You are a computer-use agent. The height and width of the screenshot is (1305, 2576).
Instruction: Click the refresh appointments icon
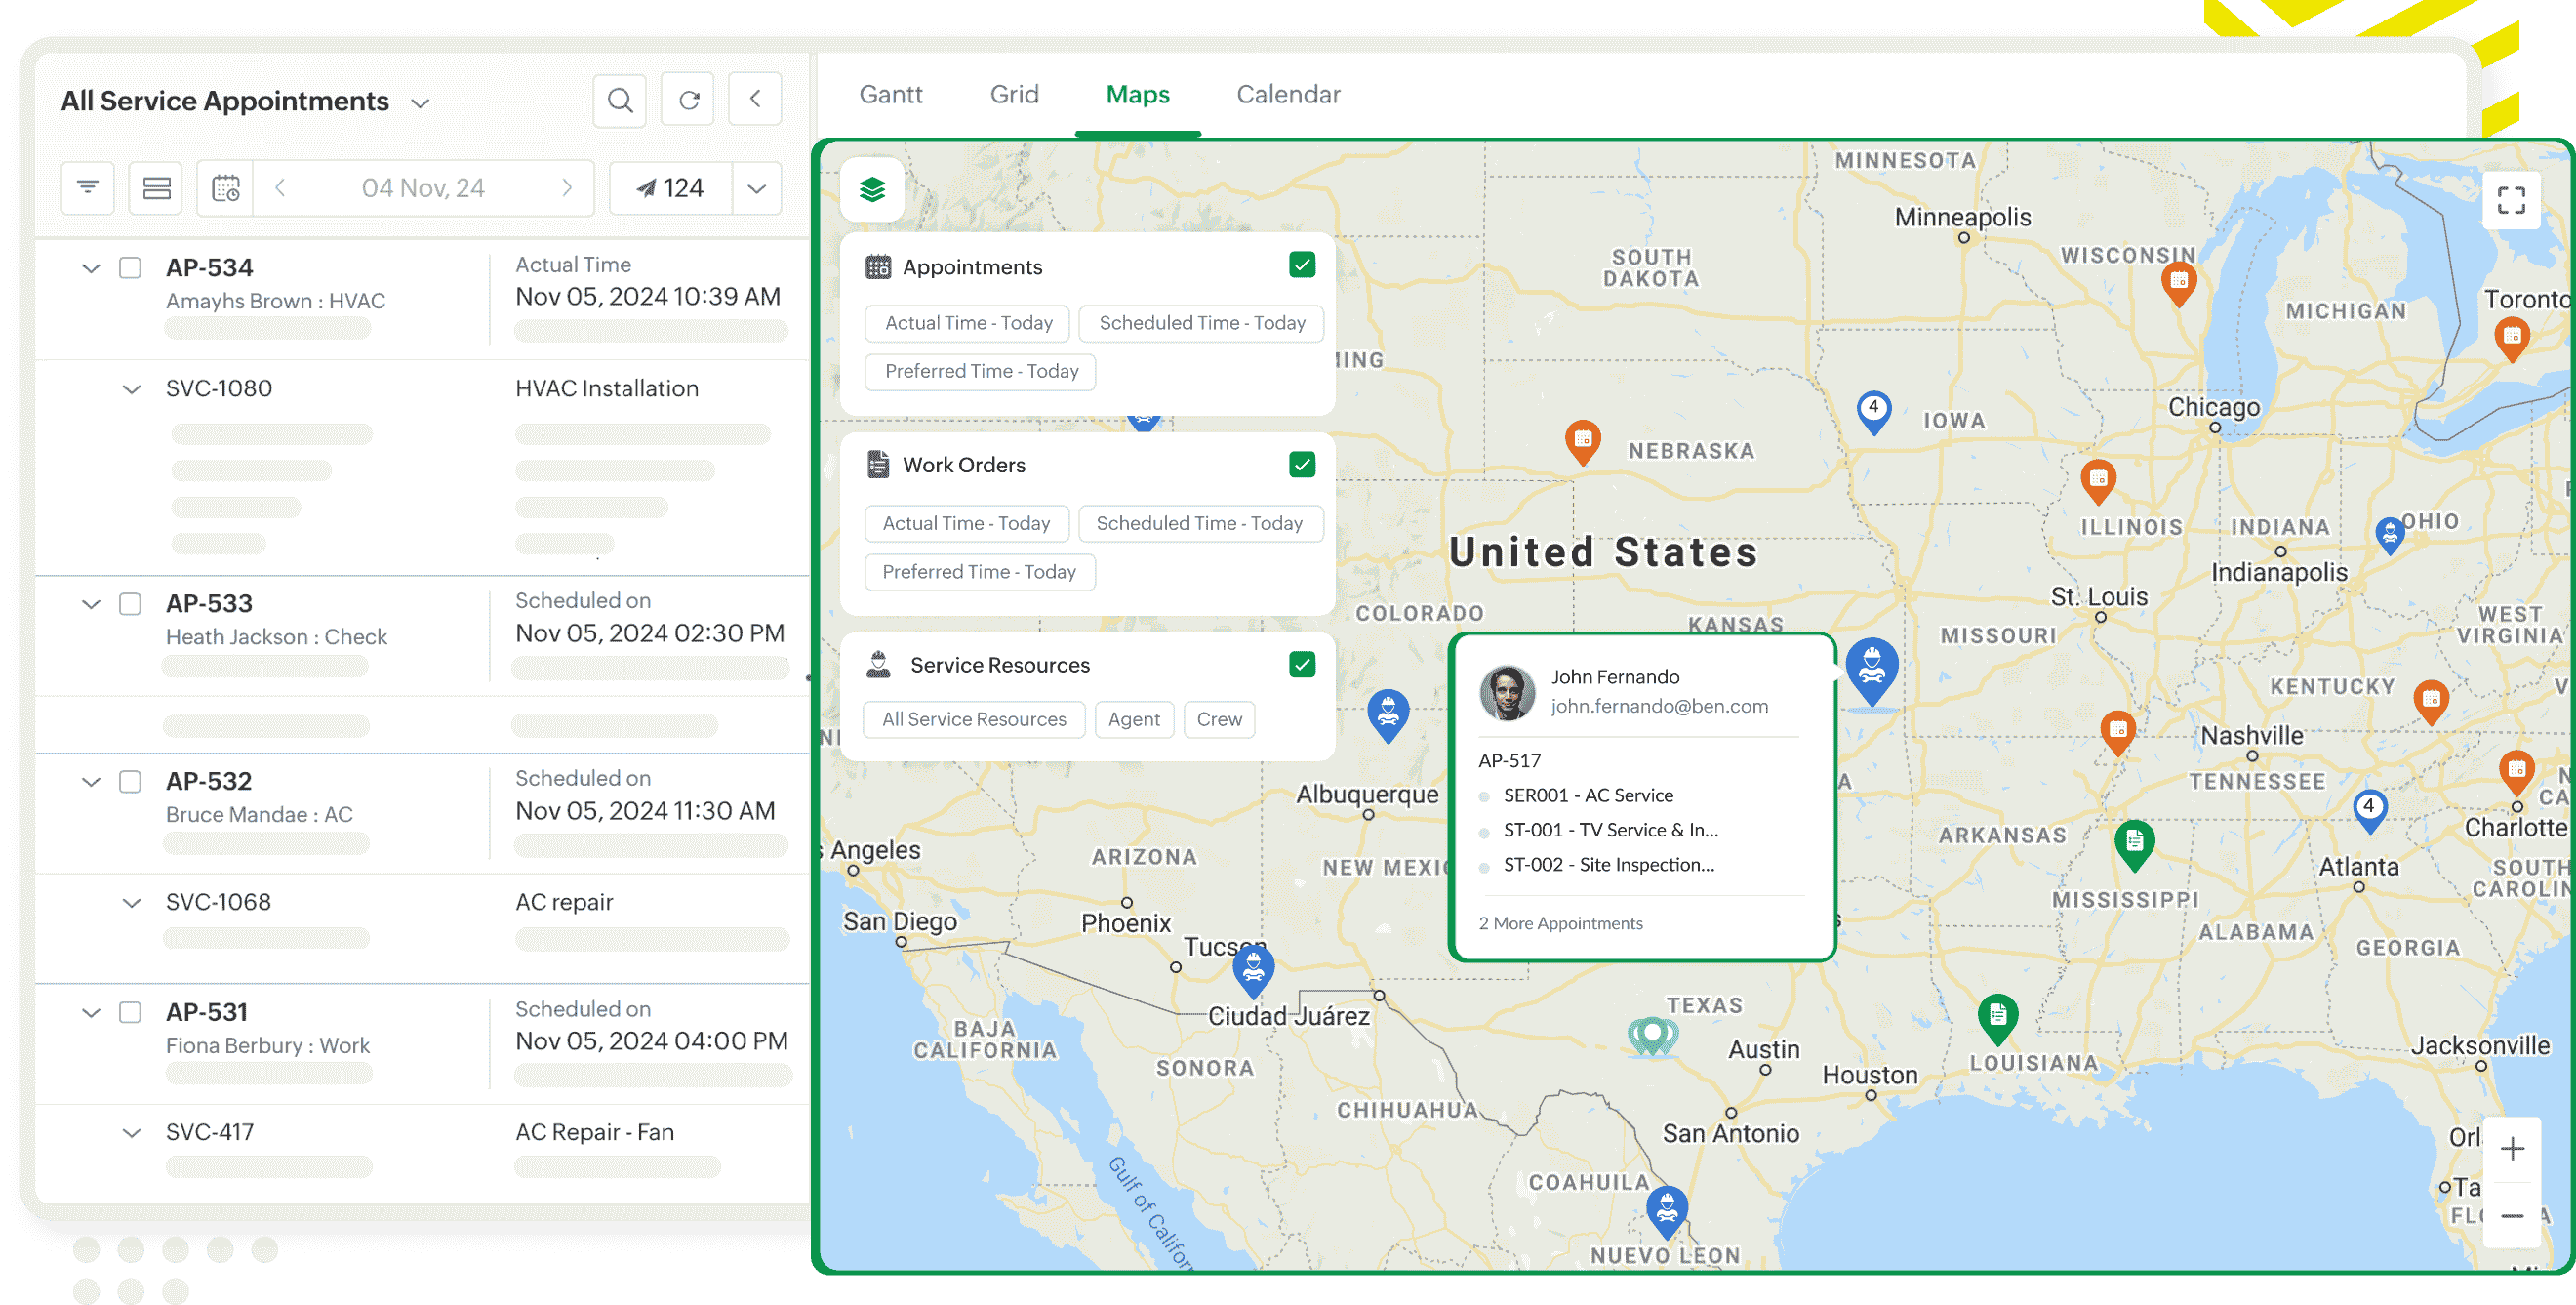pyautogui.click(x=688, y=100)
